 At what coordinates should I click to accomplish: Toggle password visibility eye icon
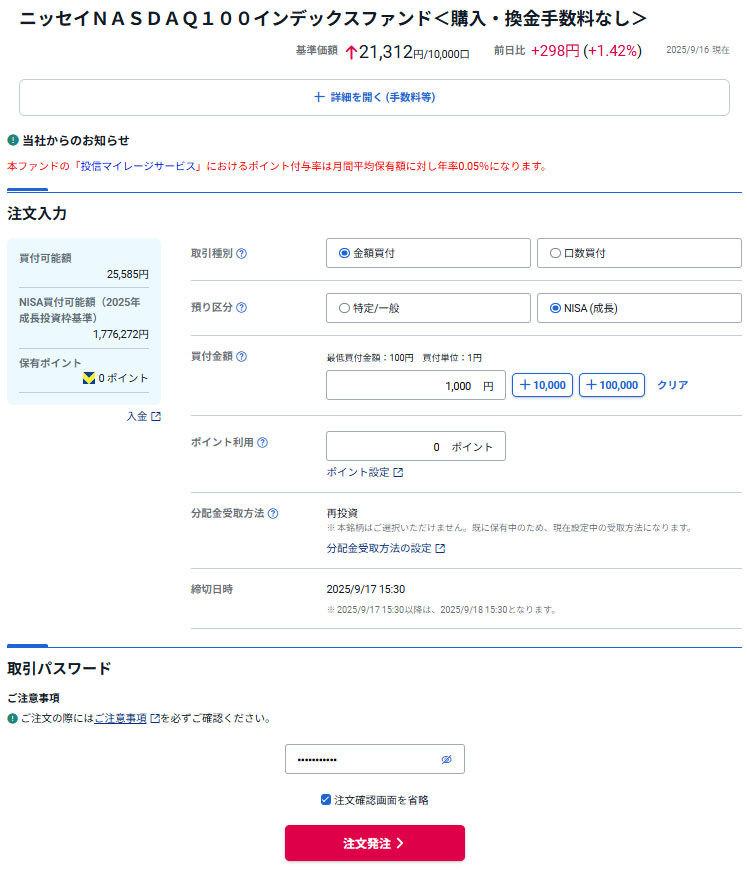coord(447,760)
